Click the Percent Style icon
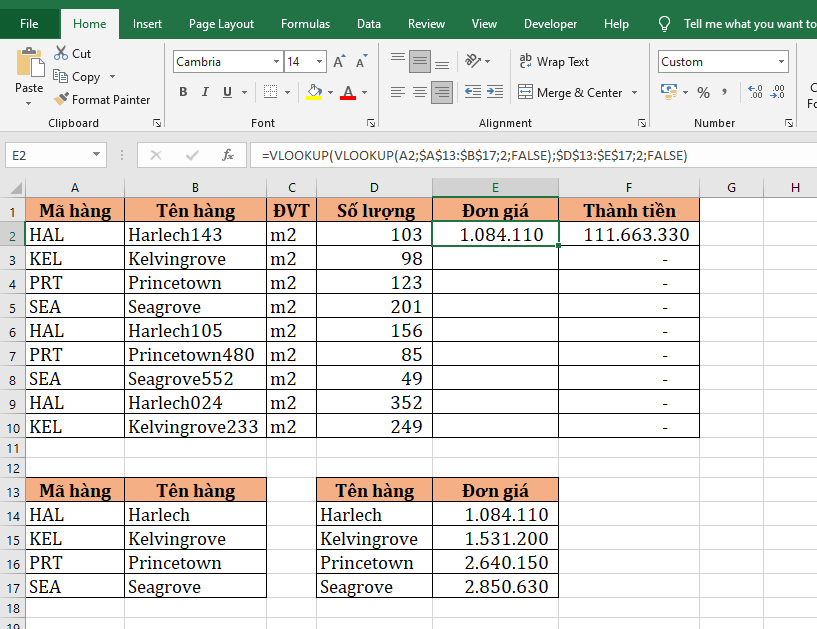The width and height of the screenshot is (817, 629). tap(703, 93)
